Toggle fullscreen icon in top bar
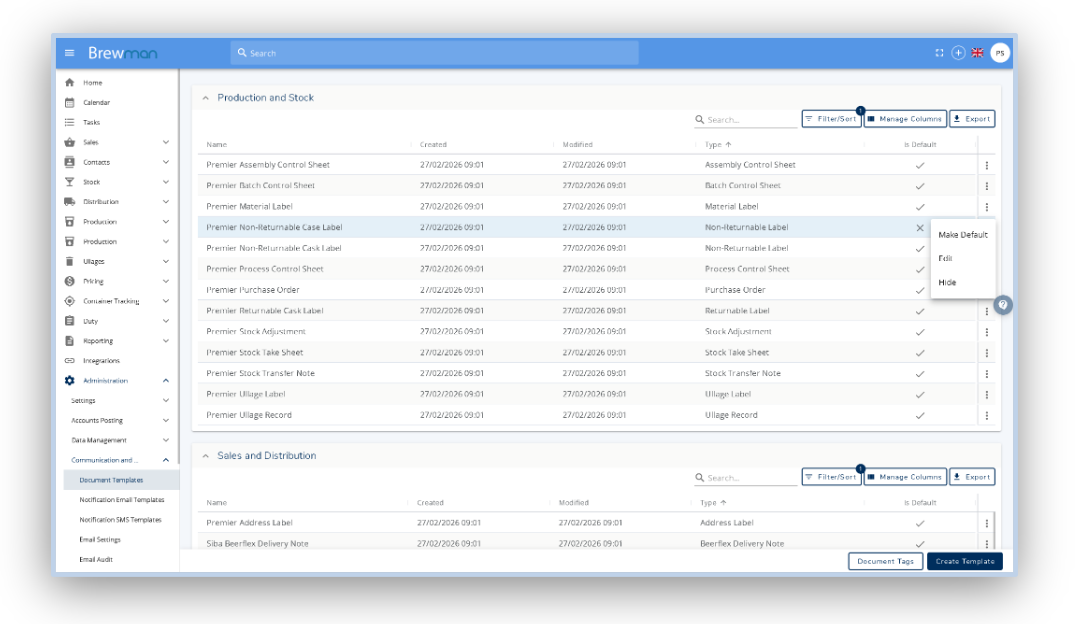 coord(939,53)
